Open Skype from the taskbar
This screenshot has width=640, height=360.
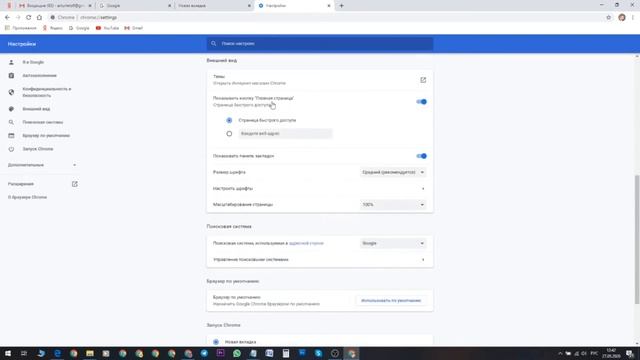pyautogui.click(x=318, y=353)
